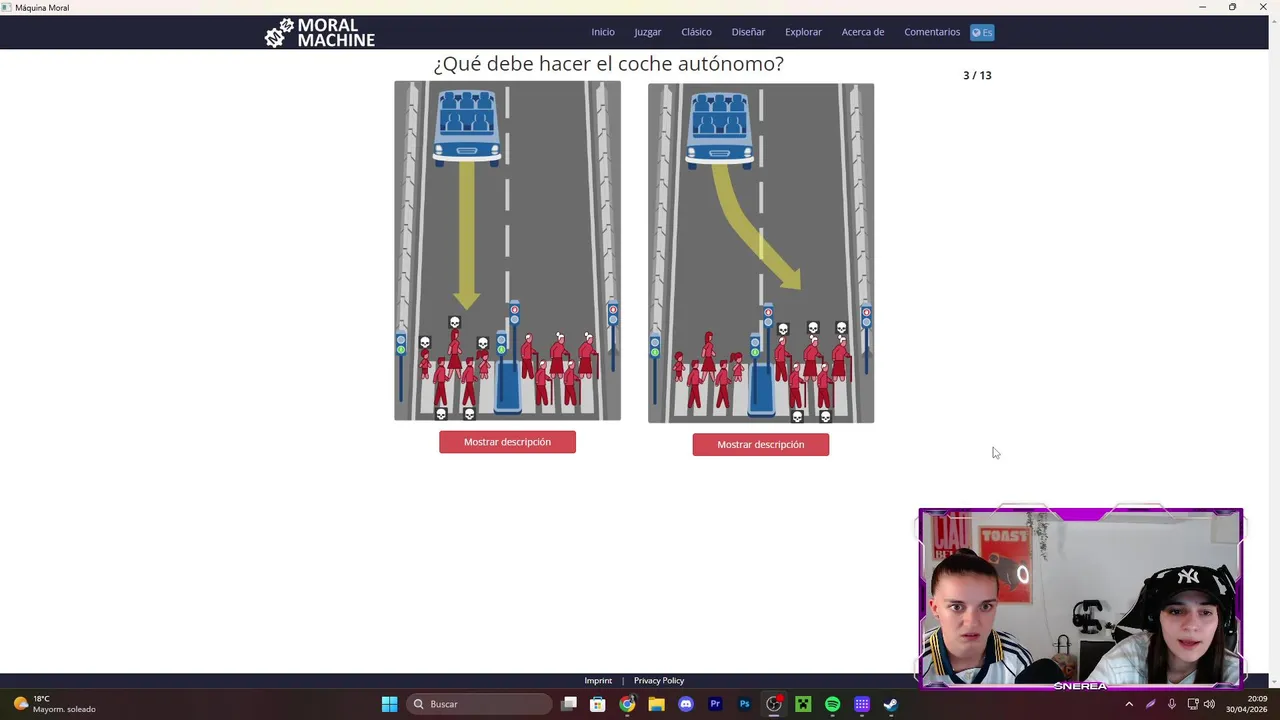Open Discord from taskbar
Image resolution: width=1280 pixels, height=720 pixels.
pyautogui.click(x=686, y=704)
